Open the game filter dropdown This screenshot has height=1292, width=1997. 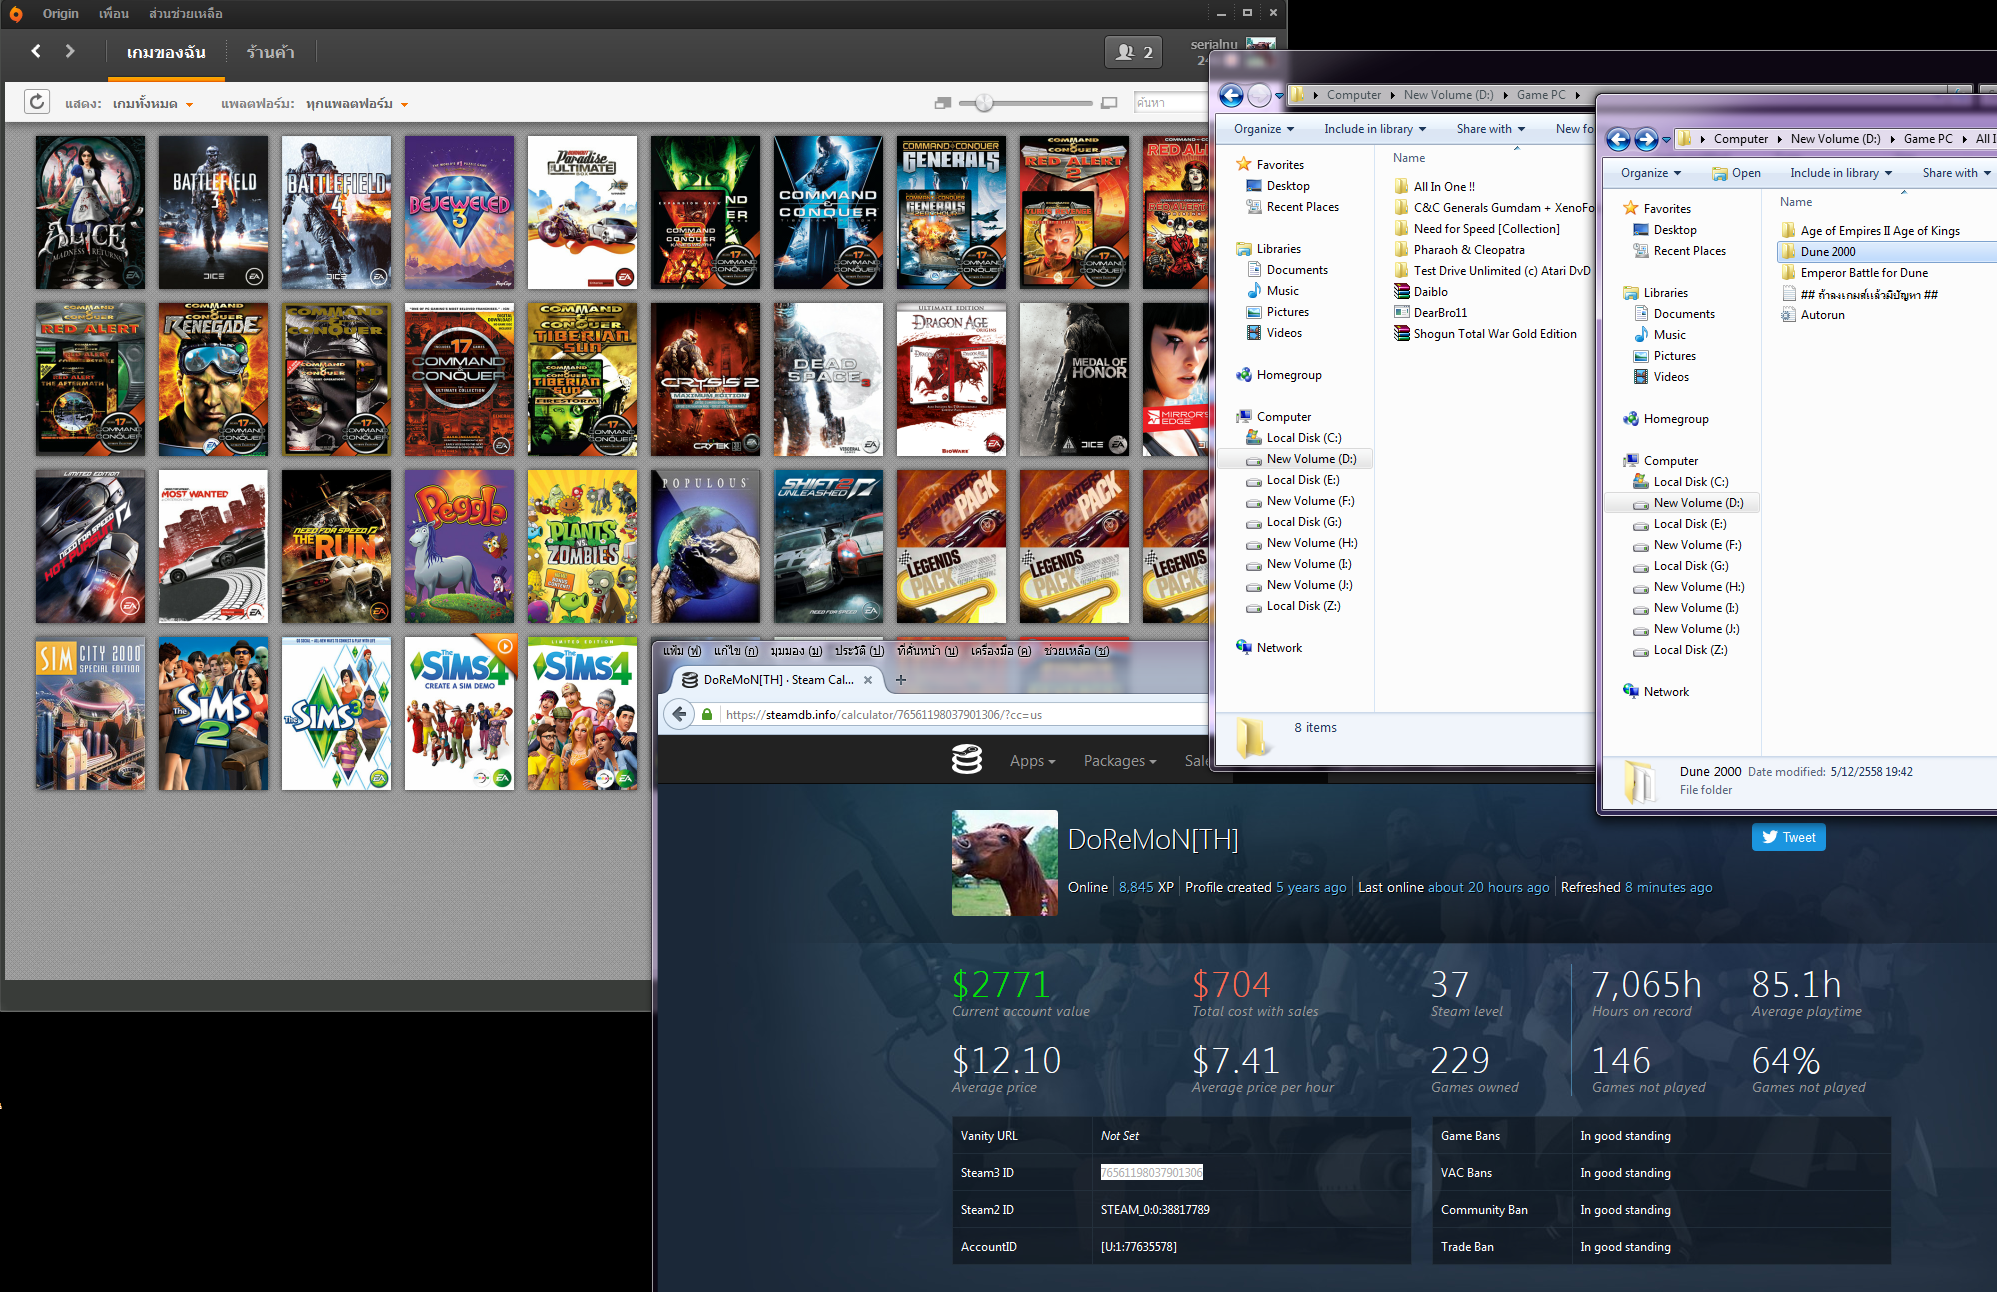click(x=153, y=104)
